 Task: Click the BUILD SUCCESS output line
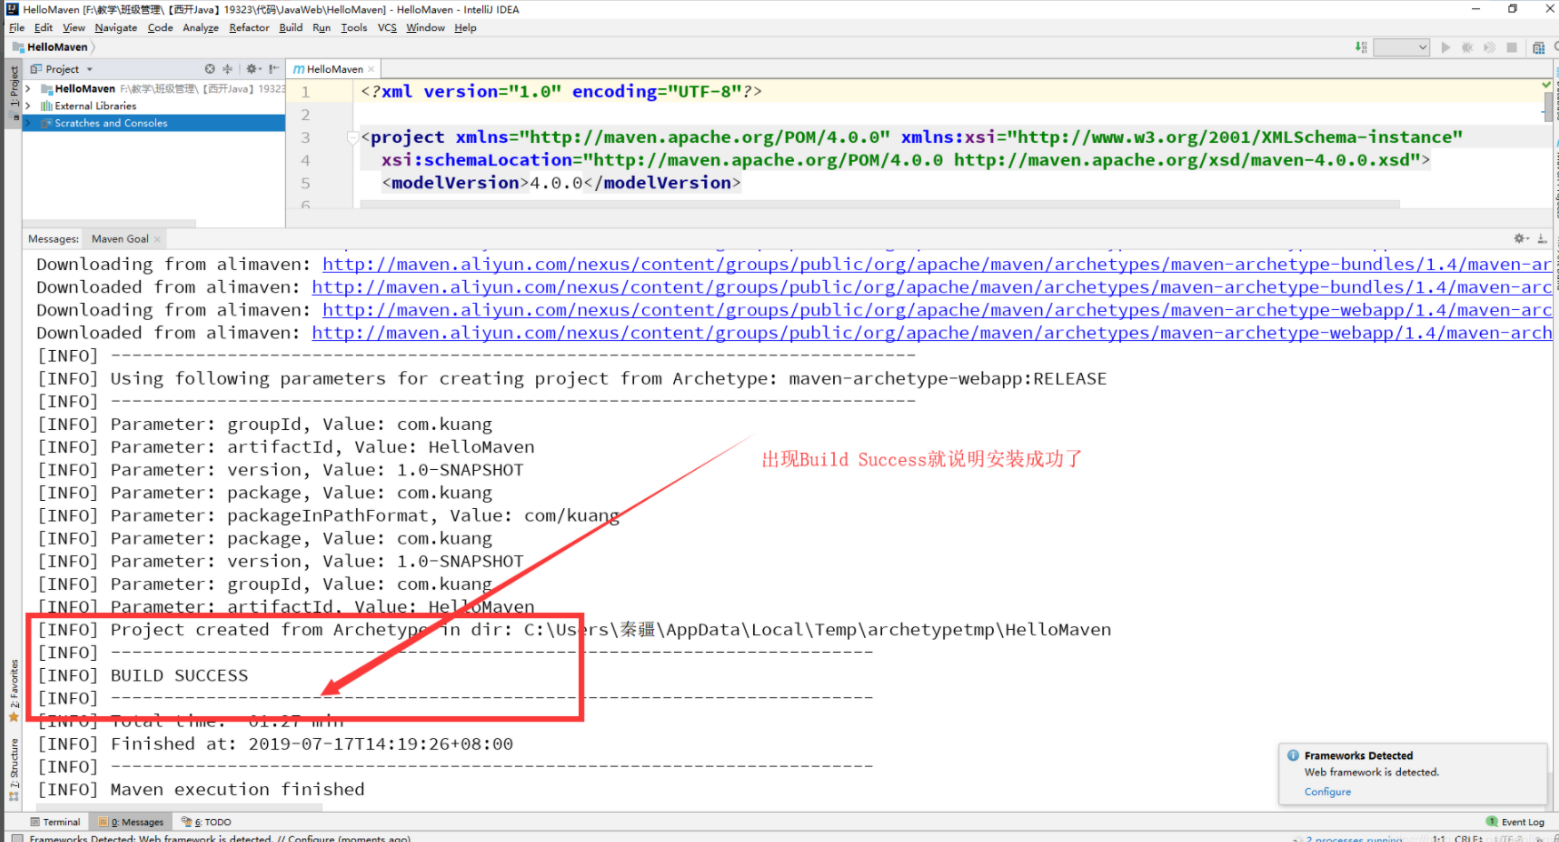[x=143, y=676]
